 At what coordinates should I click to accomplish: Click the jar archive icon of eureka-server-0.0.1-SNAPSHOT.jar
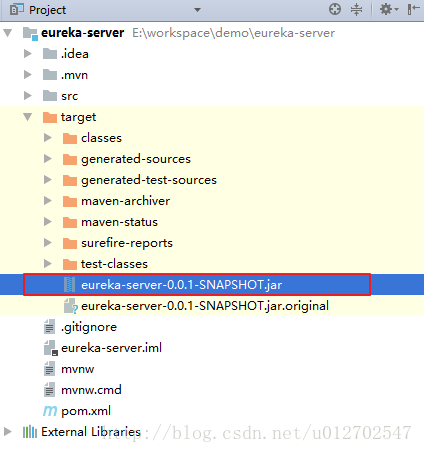69,285
